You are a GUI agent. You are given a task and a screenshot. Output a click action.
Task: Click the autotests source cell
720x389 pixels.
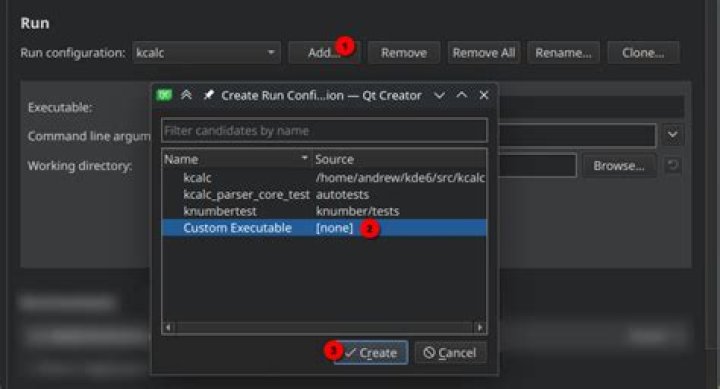point(342,195)
